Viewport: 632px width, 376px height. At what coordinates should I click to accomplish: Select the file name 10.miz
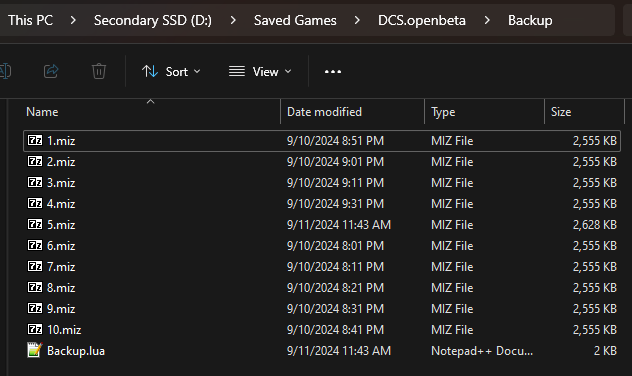point(64,329)
